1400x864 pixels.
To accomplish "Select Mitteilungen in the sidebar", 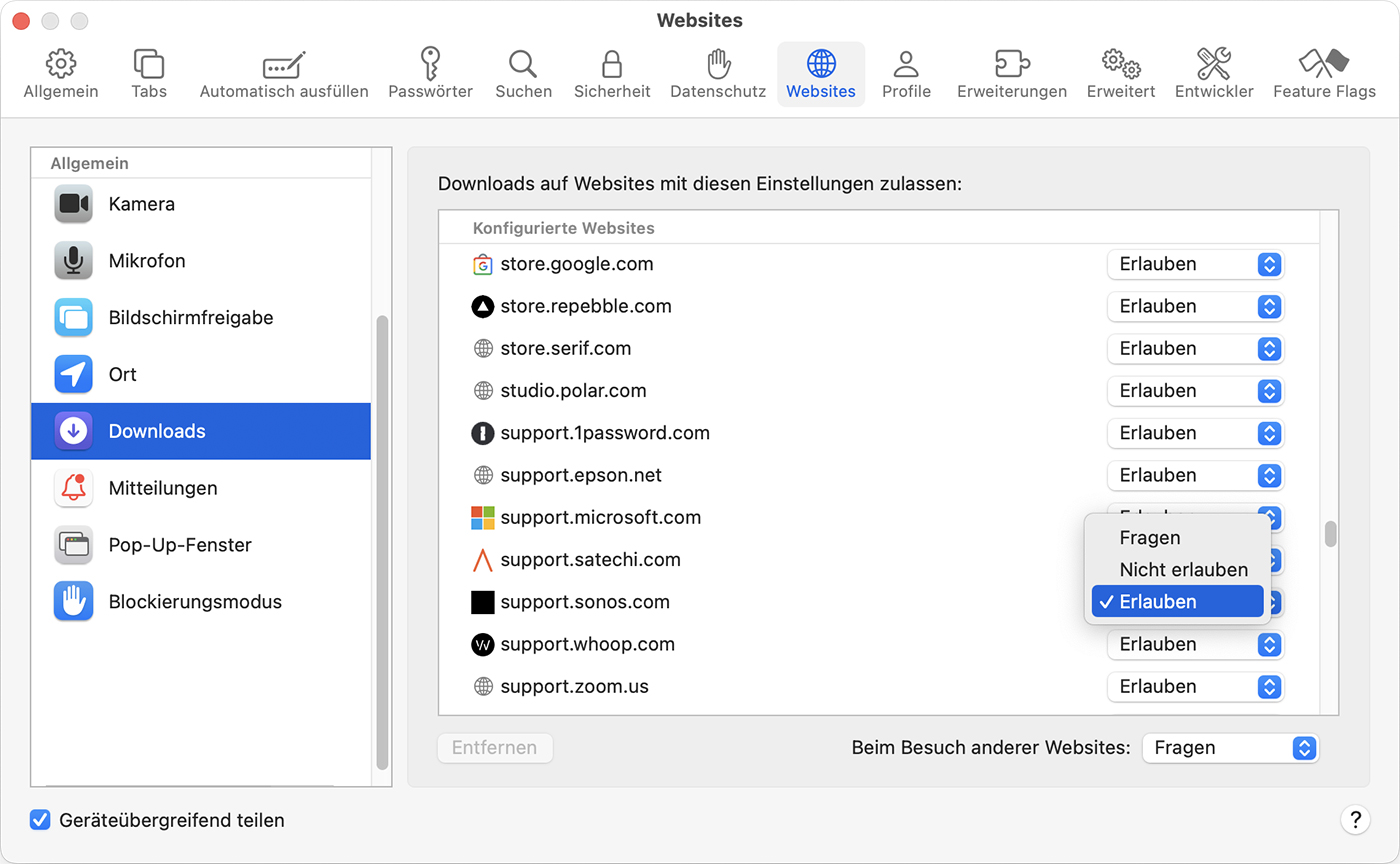I will pos(201,489).
